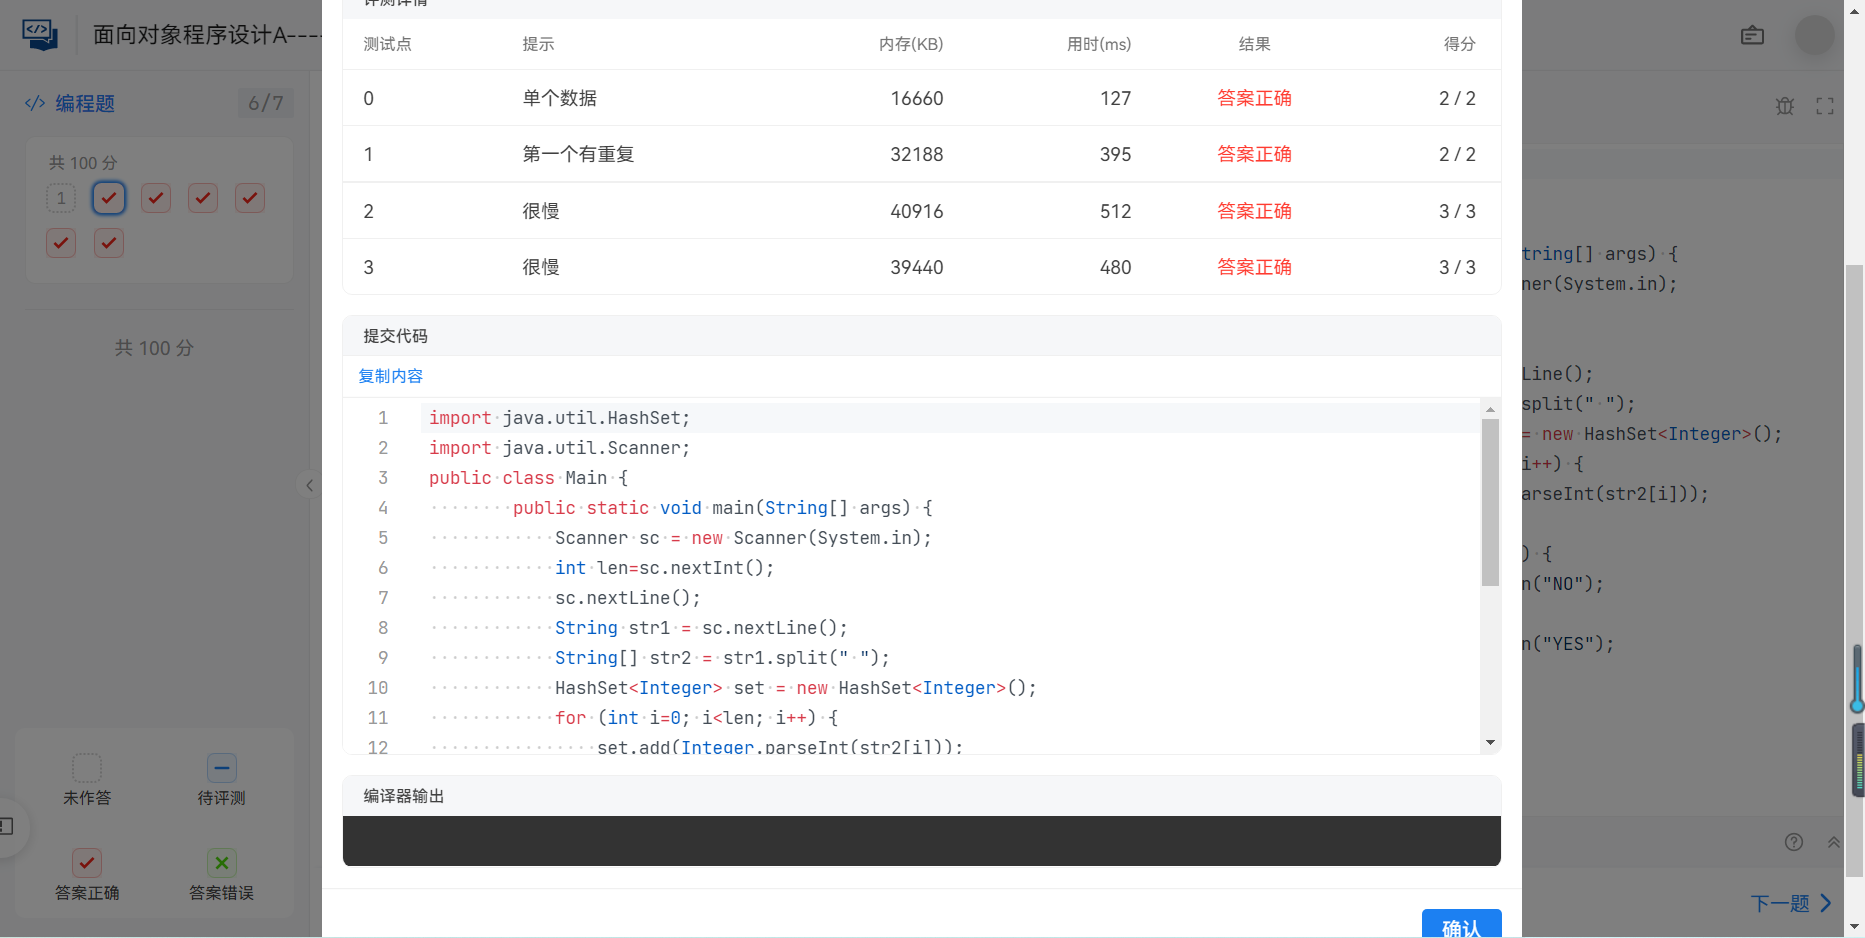Go to 下一题 next question
The height and width of the screenshot is (938, 1865).
coord(1791,903)
